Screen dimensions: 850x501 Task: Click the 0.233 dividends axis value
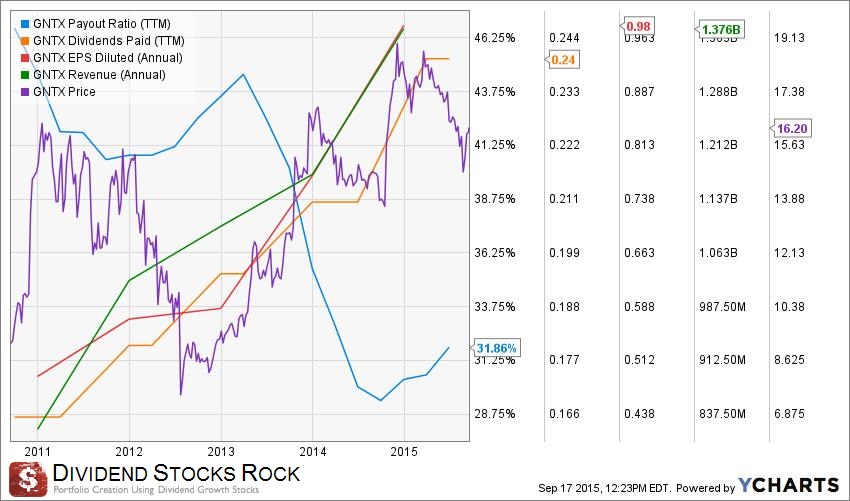pyautogui.click(x=564, y=92)
